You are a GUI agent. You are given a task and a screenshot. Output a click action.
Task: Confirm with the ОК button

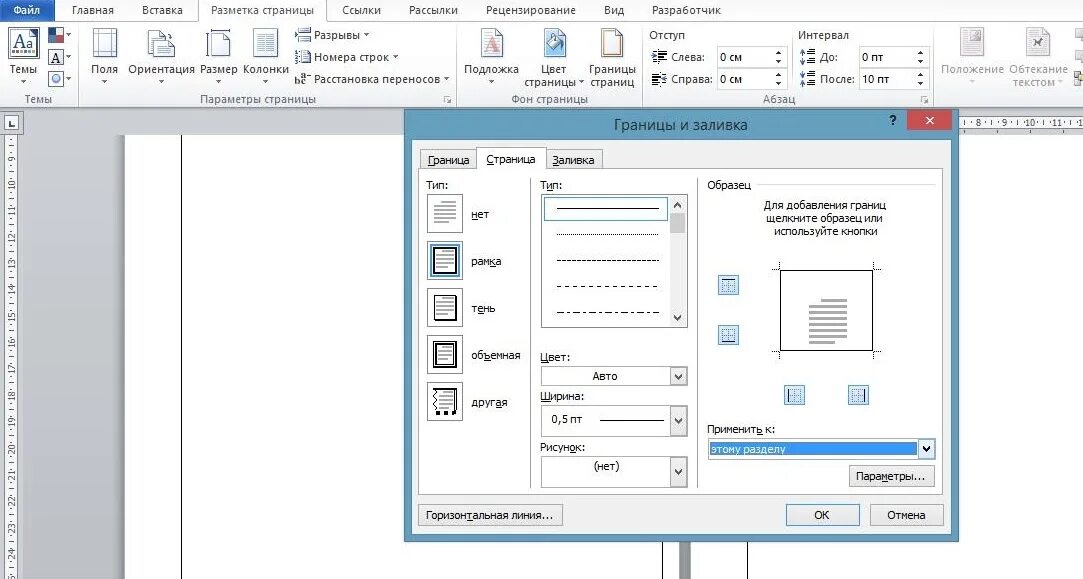pyautogui.click(x=822, y=515)
